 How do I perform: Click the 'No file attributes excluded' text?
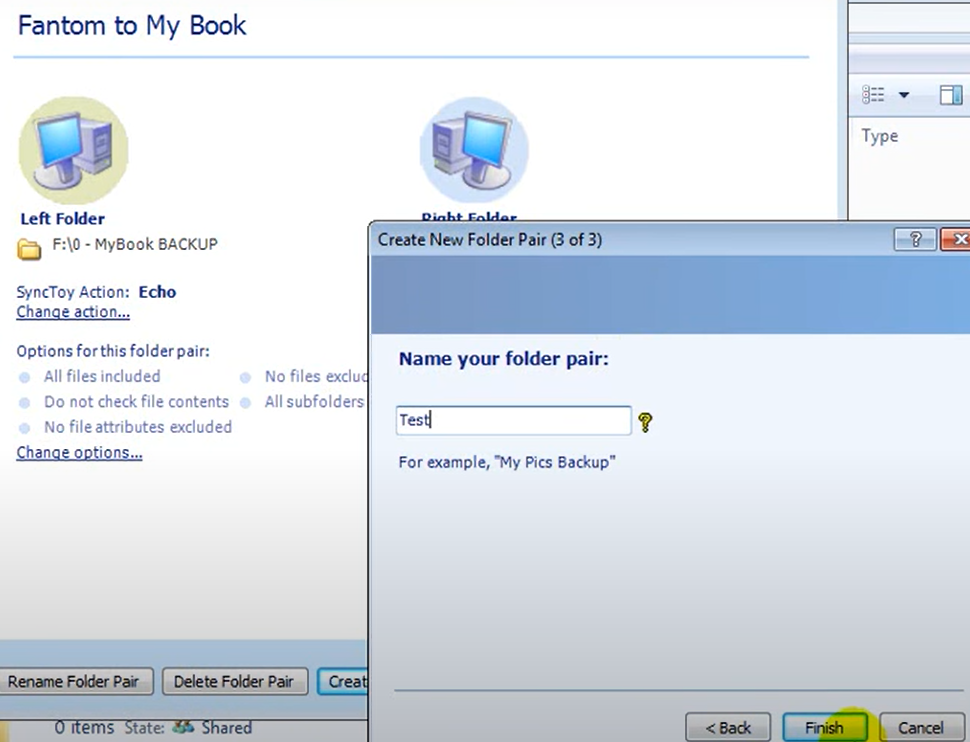pyautogui.click(x=138, y=427)
